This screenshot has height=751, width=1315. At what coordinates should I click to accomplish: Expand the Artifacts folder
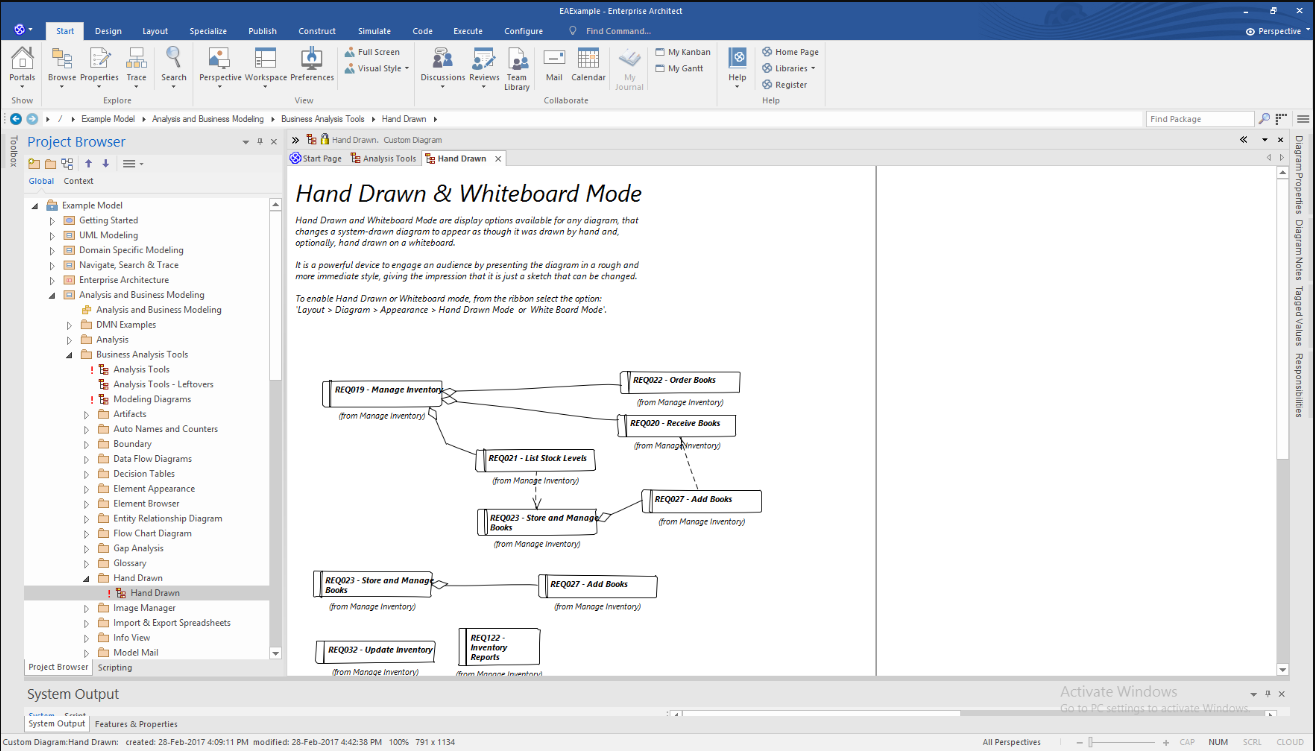click(86, 414)
